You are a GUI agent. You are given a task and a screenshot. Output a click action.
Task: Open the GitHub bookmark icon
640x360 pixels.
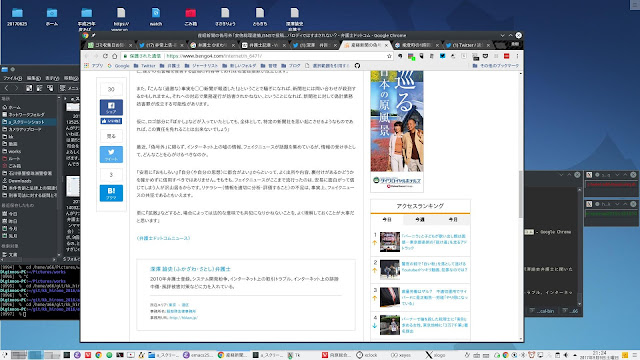pos(357,65)
